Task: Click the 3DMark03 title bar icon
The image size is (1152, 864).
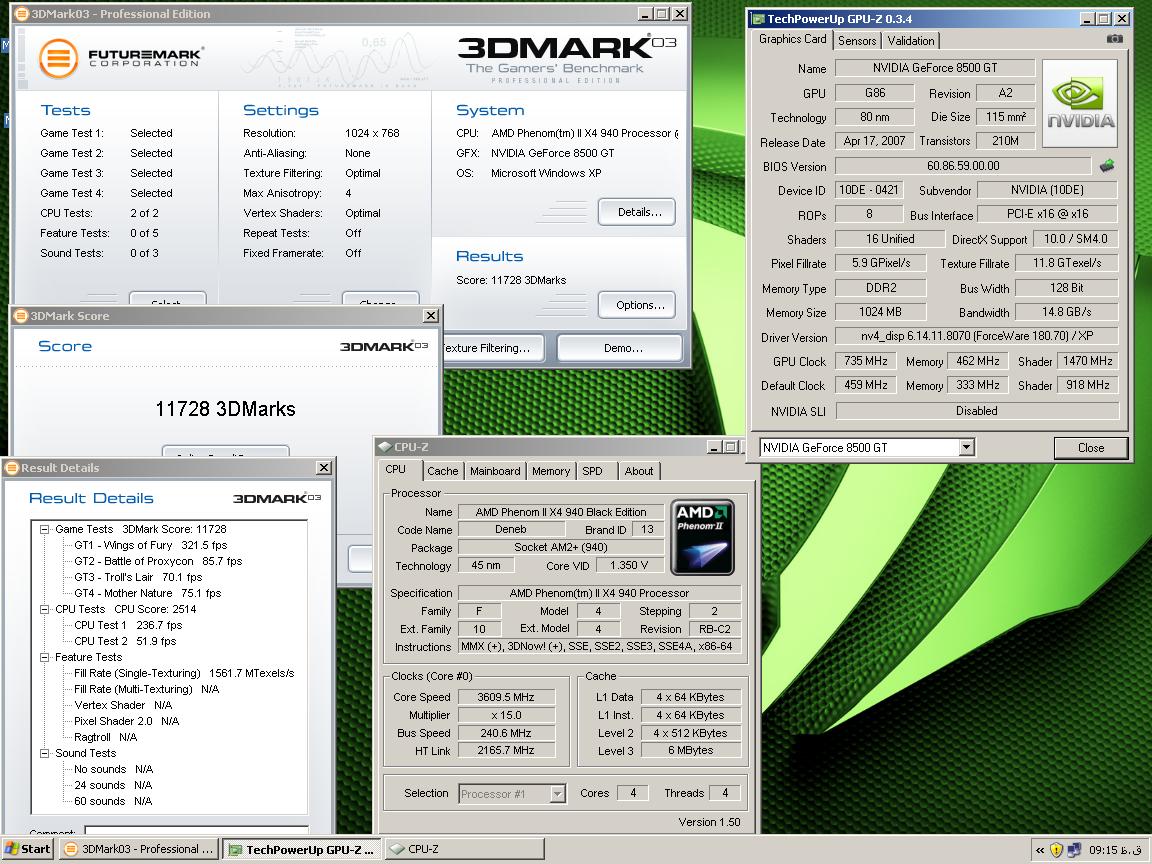Action: [x=21, y=14]
